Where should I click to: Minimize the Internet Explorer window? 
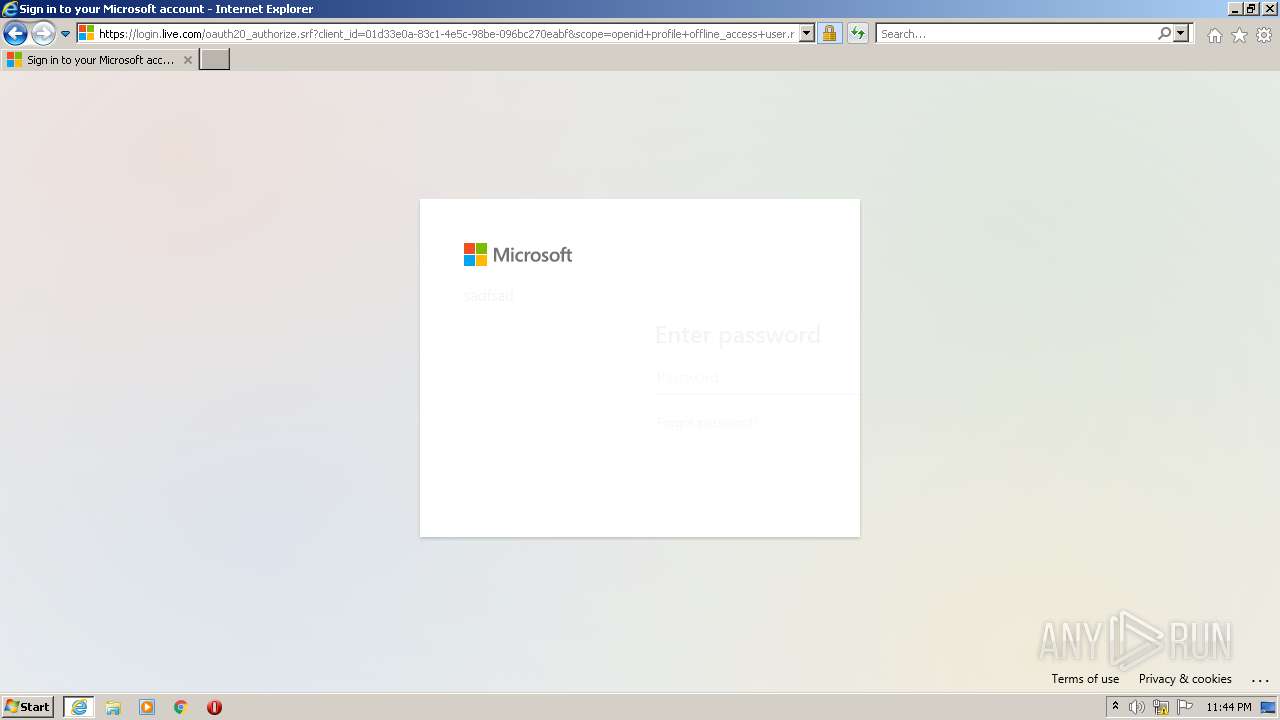pyautogui.click(x=1234, y=9)
